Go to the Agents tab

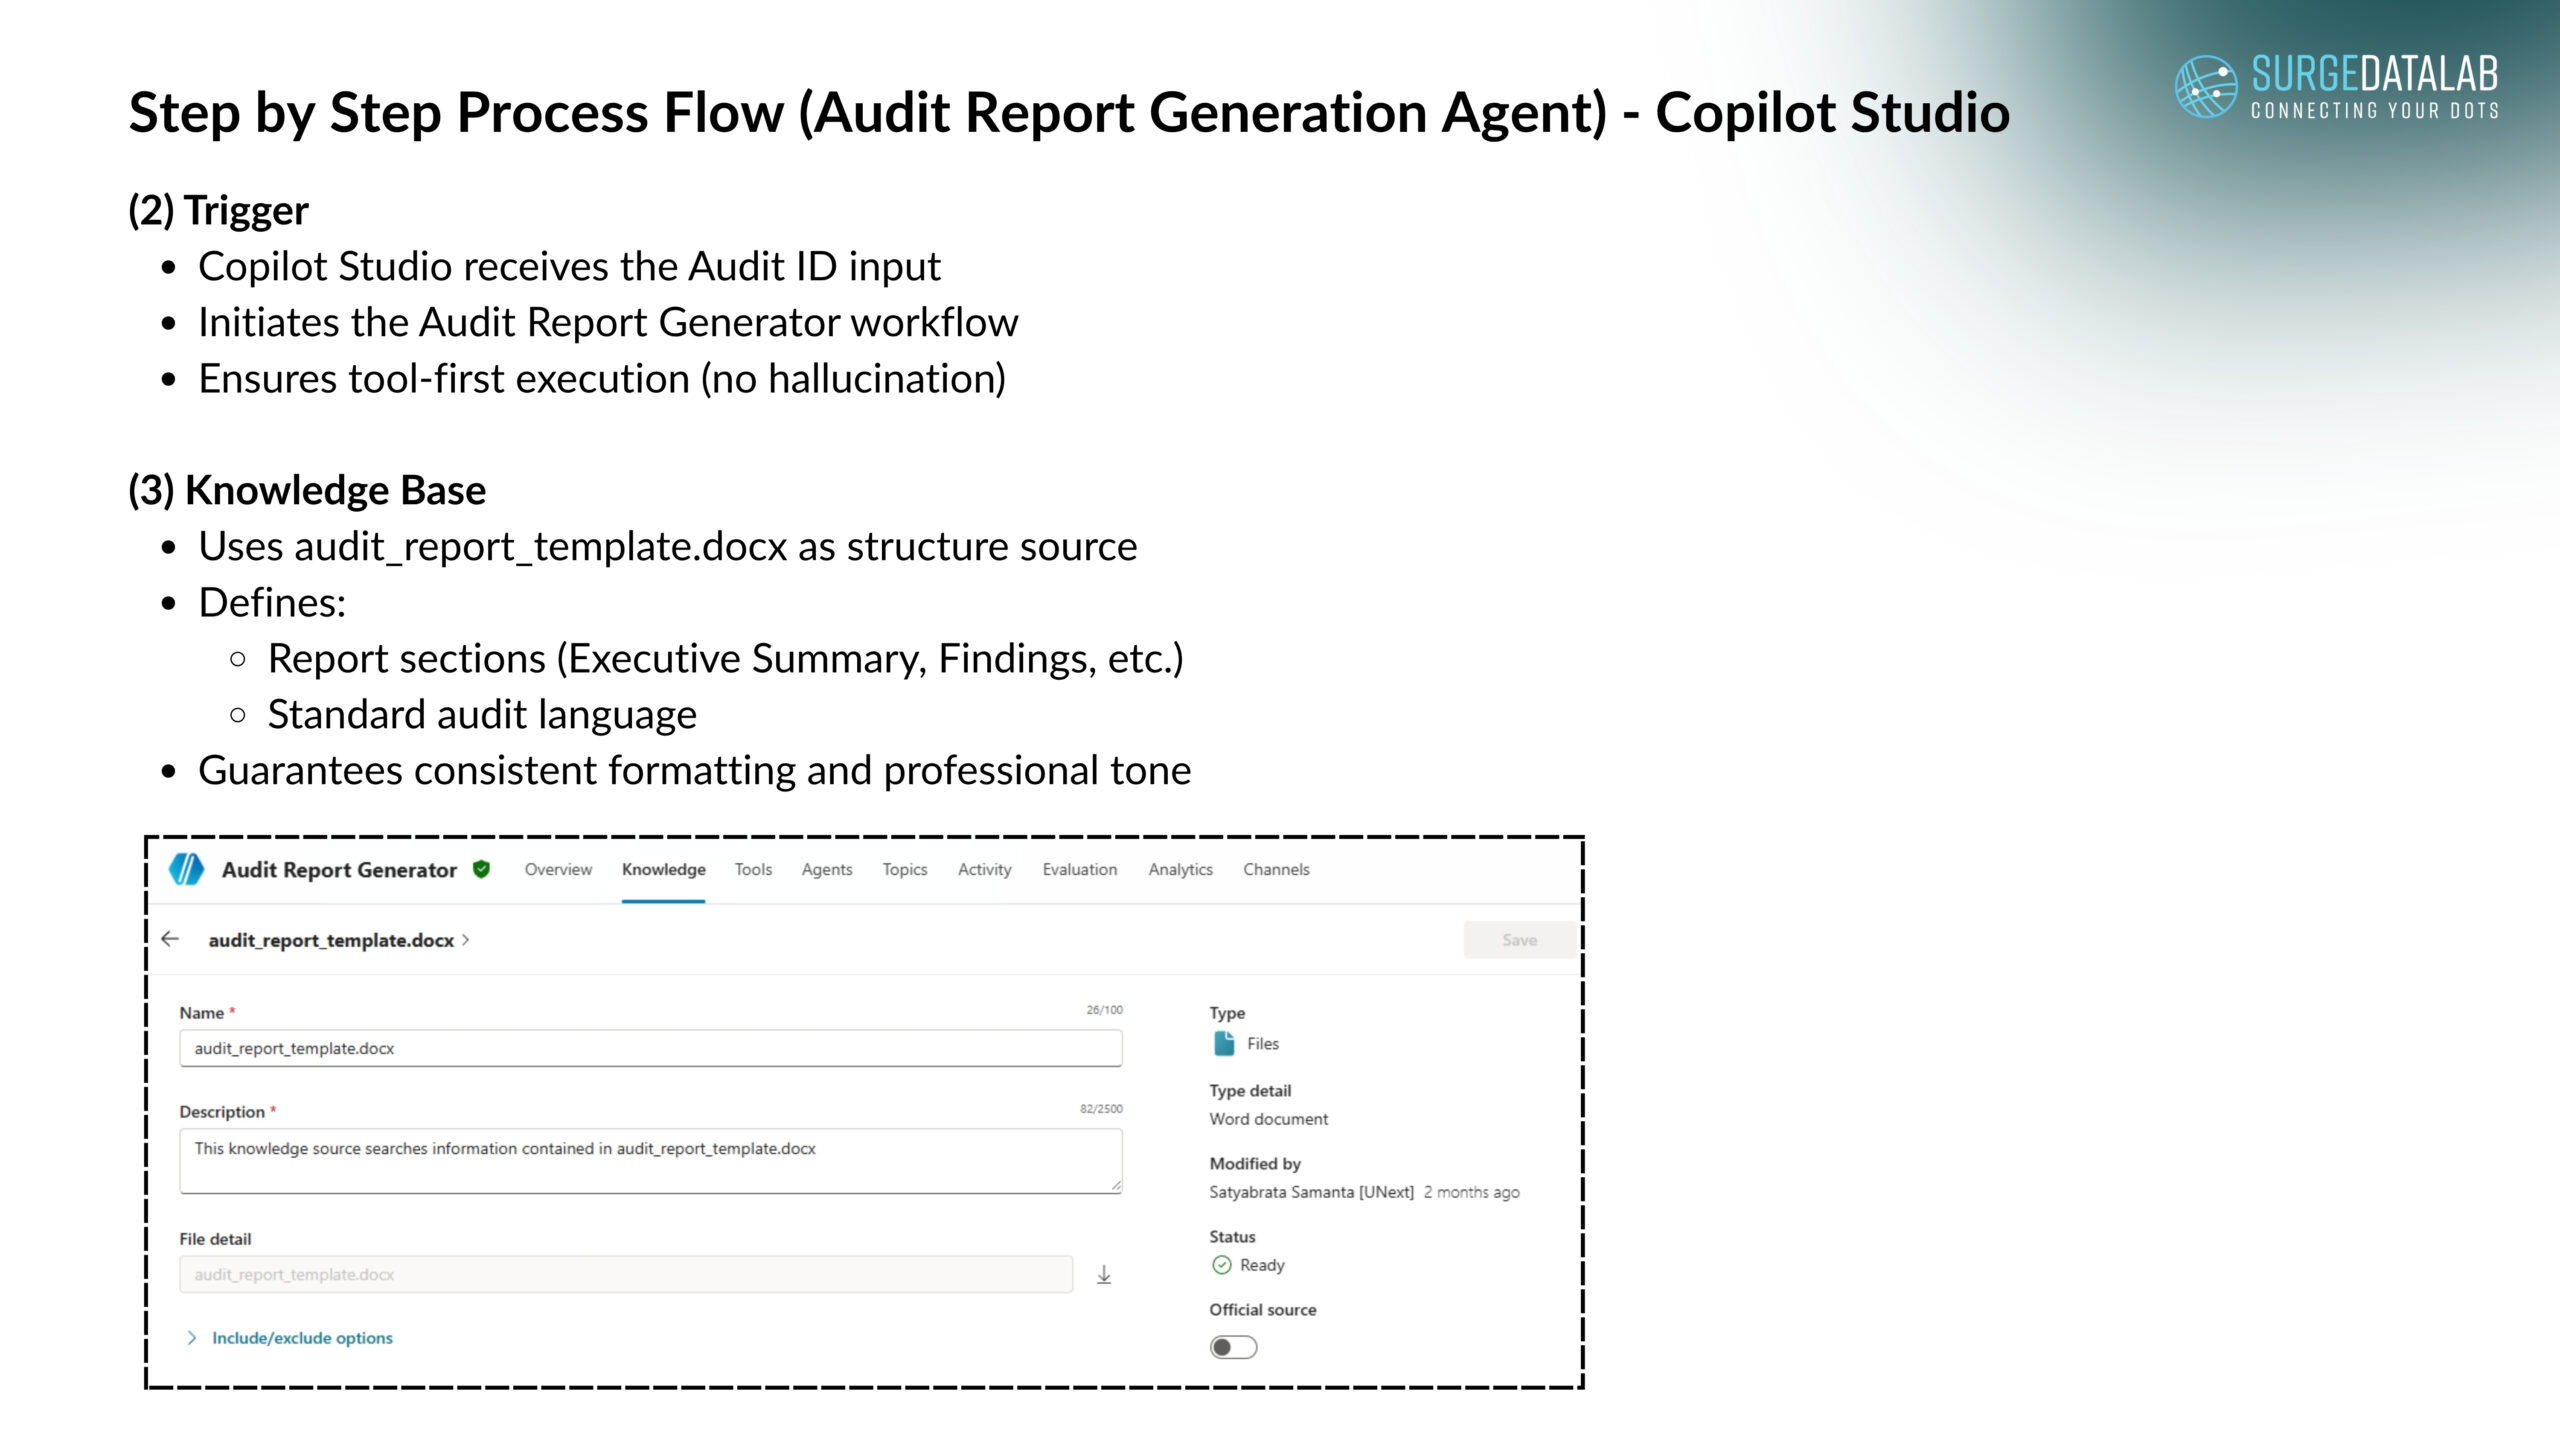(x=827, y=869)
